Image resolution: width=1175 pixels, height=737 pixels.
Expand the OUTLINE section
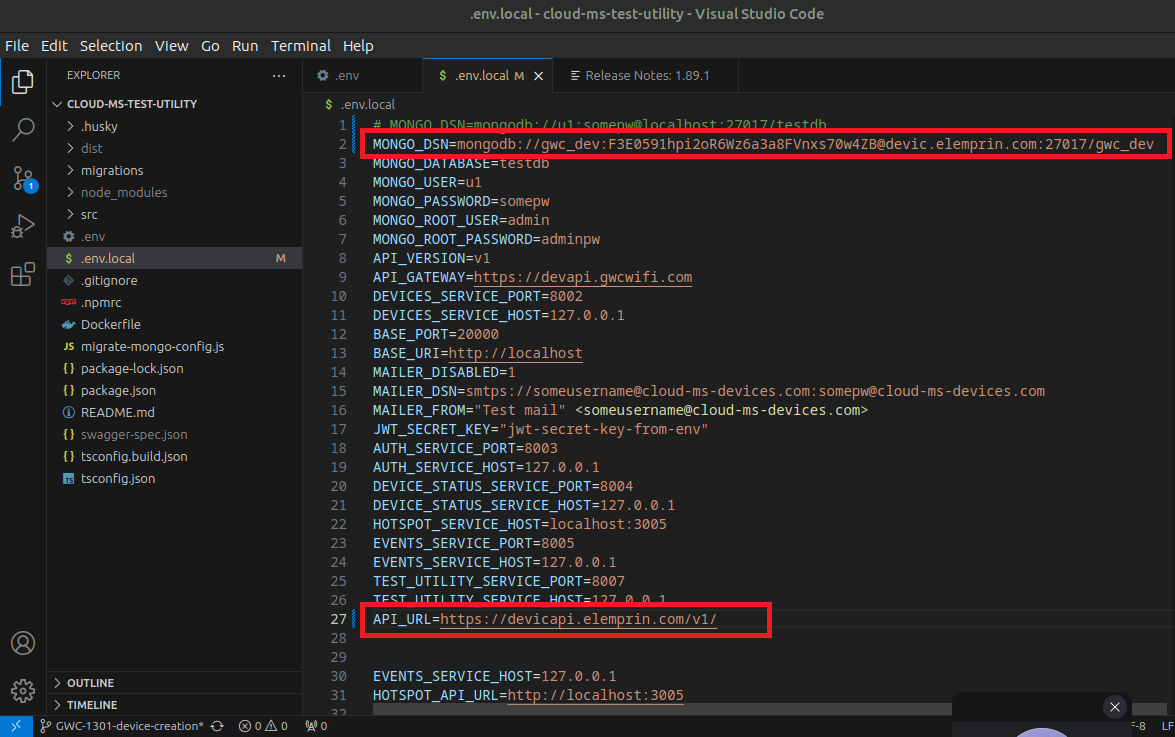click(x=90, y=683)
